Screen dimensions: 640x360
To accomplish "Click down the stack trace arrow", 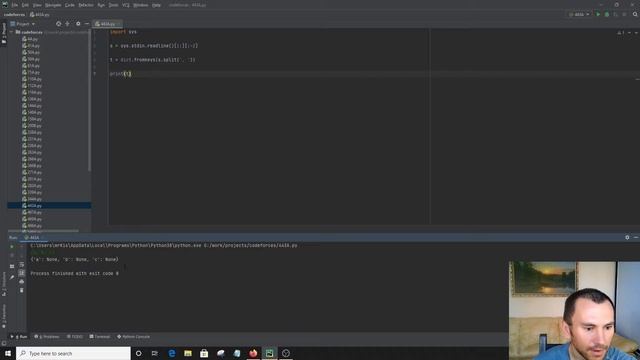I will point(22,256).
